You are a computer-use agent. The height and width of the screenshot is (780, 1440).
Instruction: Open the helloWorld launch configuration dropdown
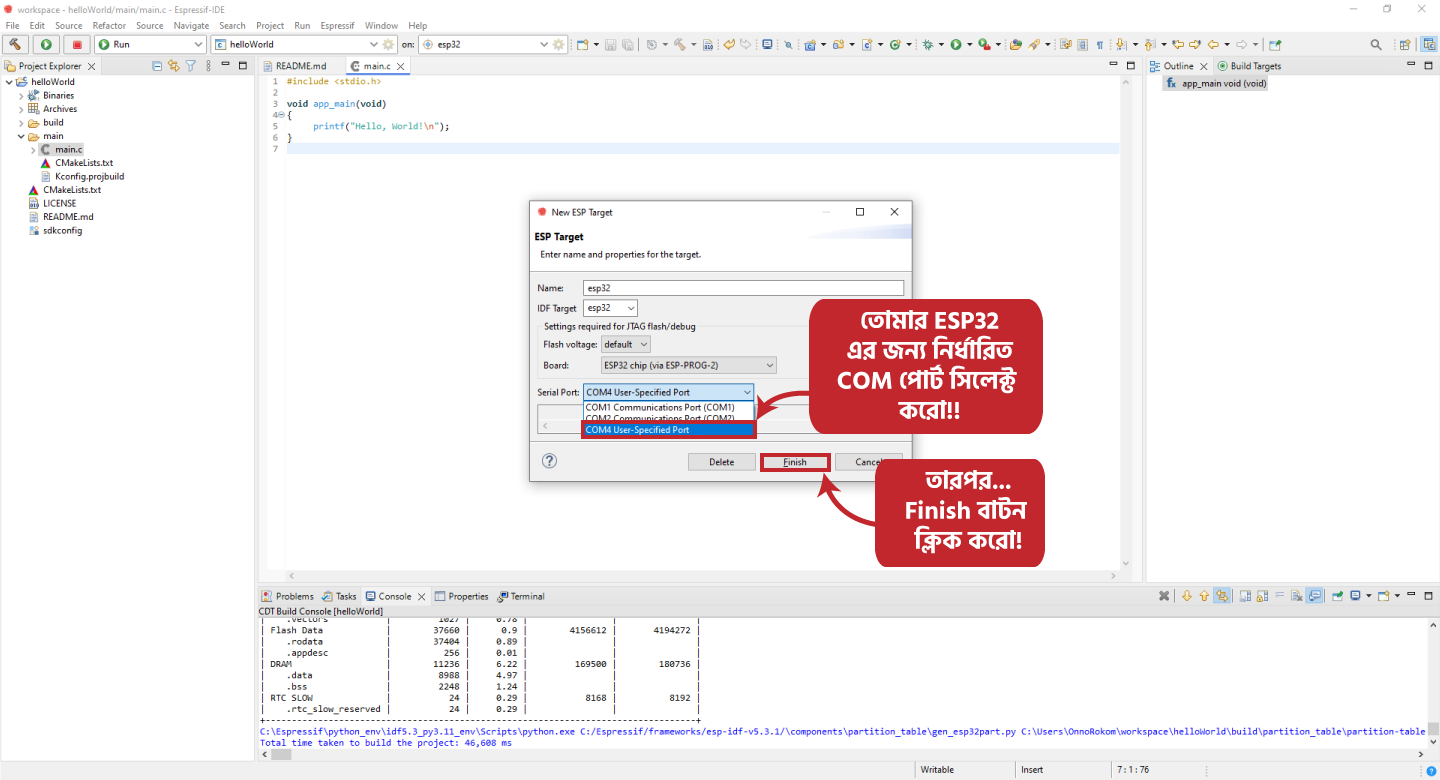coord(373,44)
